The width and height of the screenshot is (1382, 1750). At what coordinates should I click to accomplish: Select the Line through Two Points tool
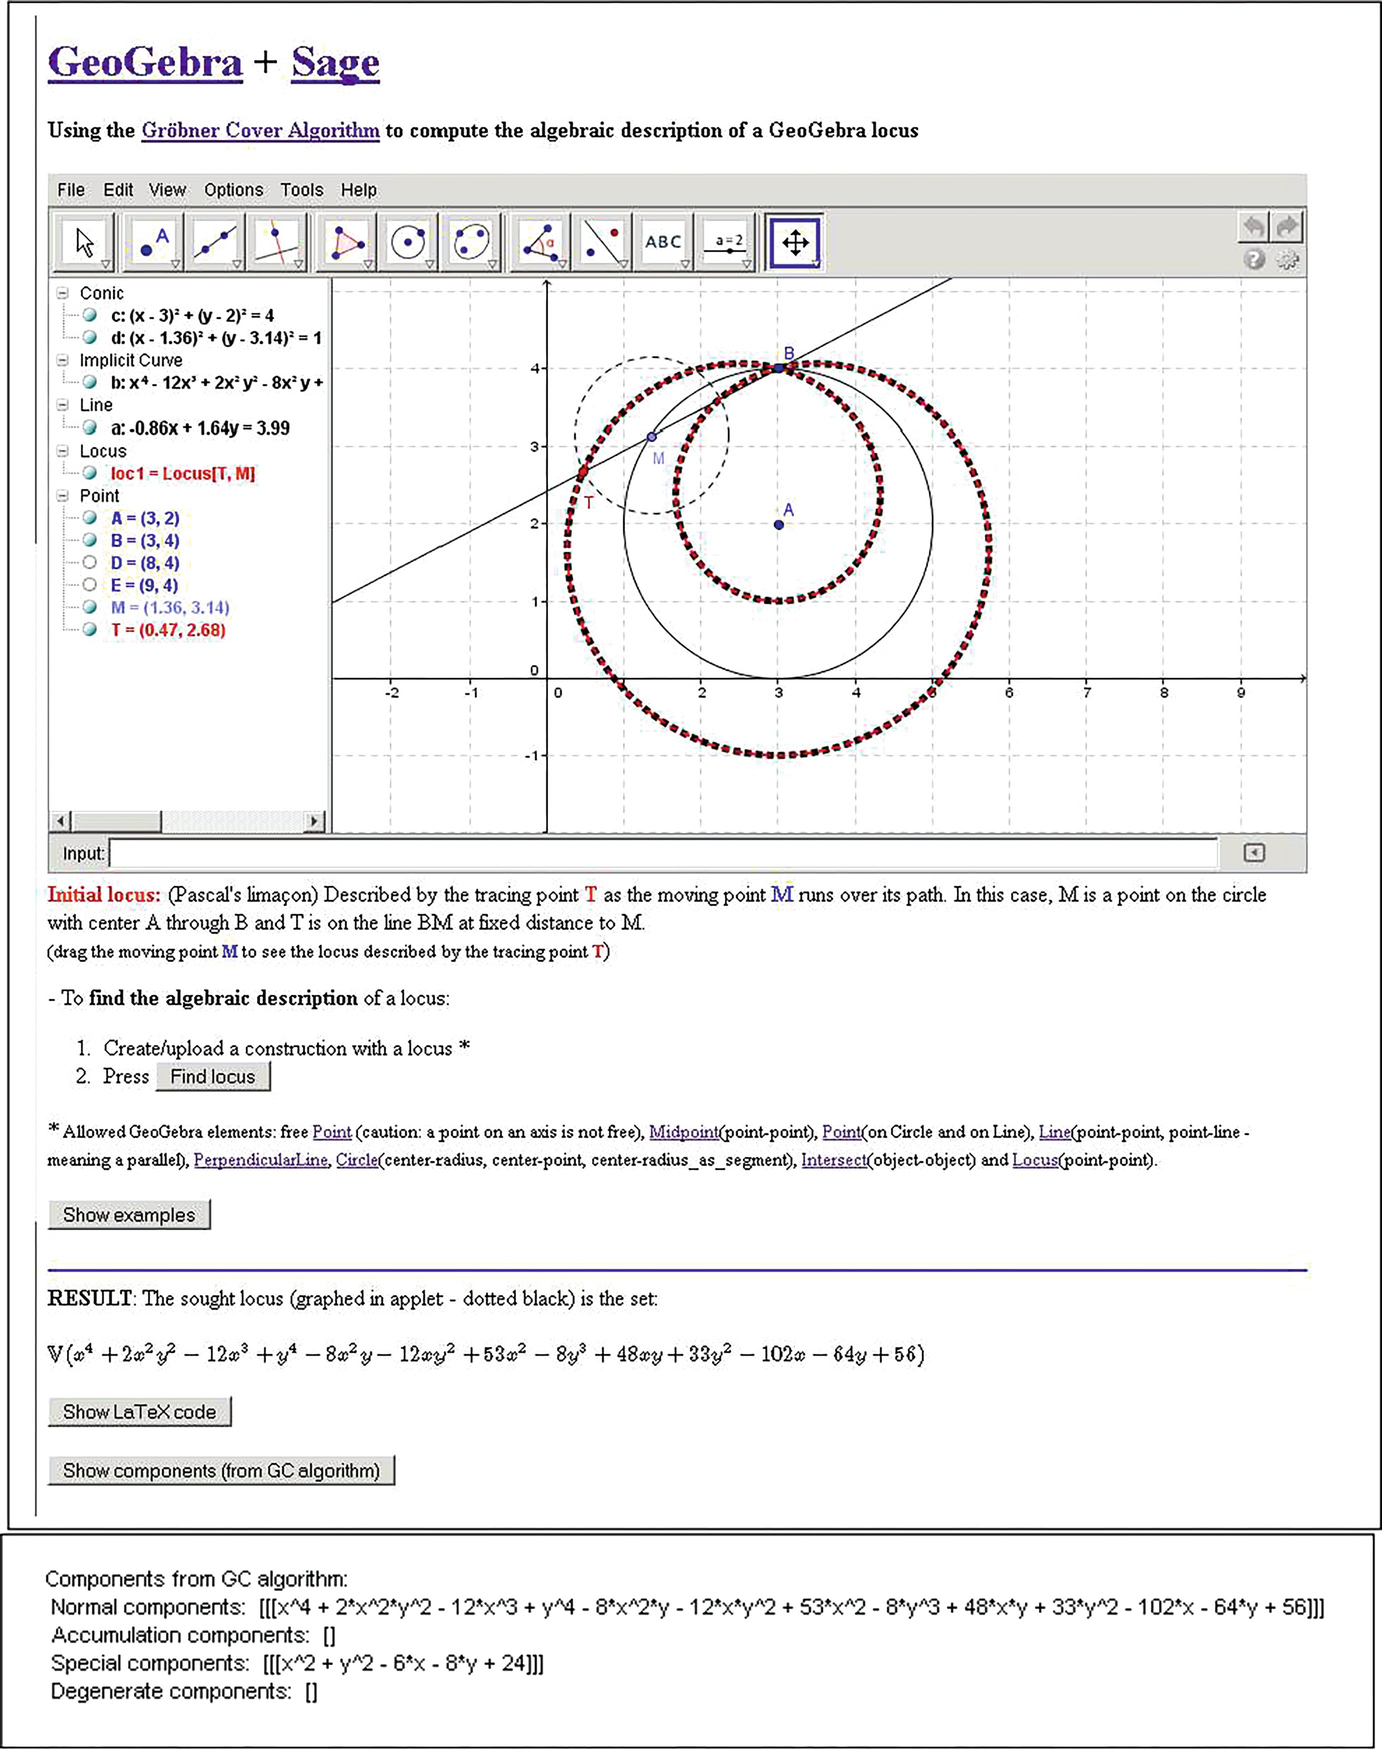point(213,242)
